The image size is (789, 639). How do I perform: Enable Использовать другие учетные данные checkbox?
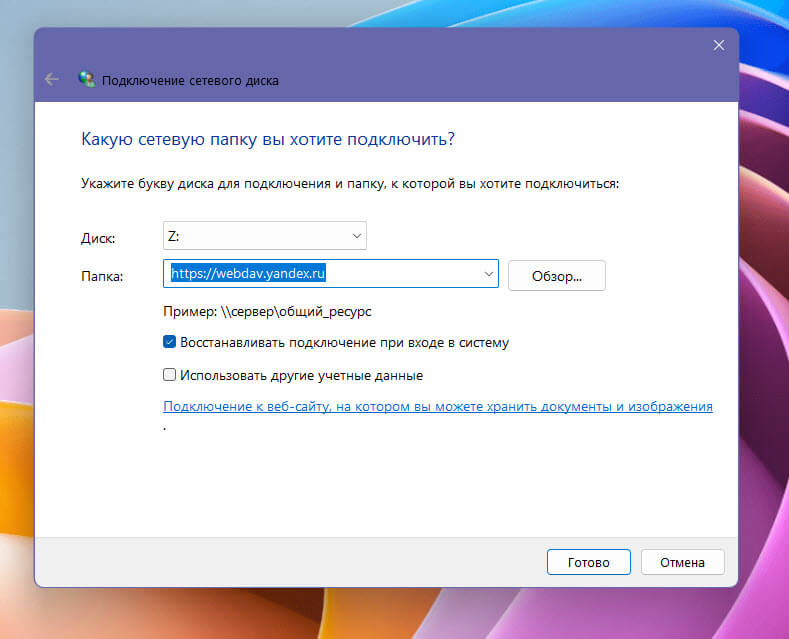click(x=170, y=375)
